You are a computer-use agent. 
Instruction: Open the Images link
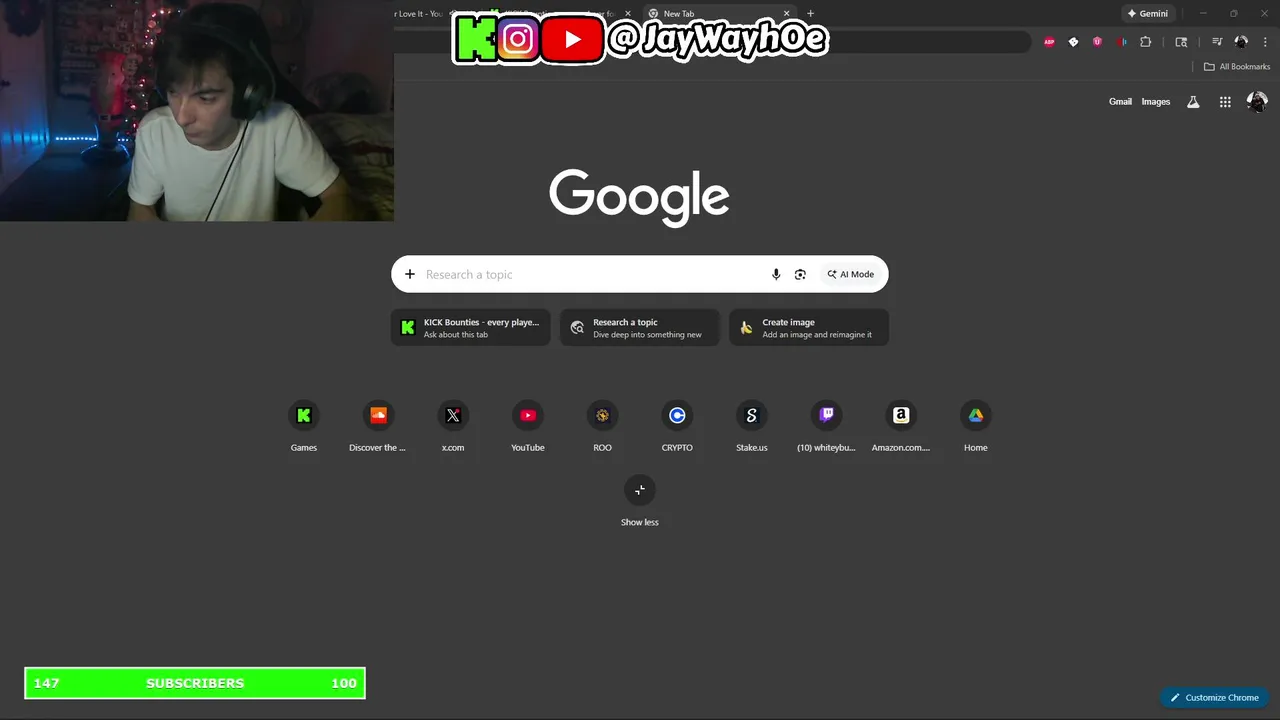pyautogui.click(x=1156, y=102)
